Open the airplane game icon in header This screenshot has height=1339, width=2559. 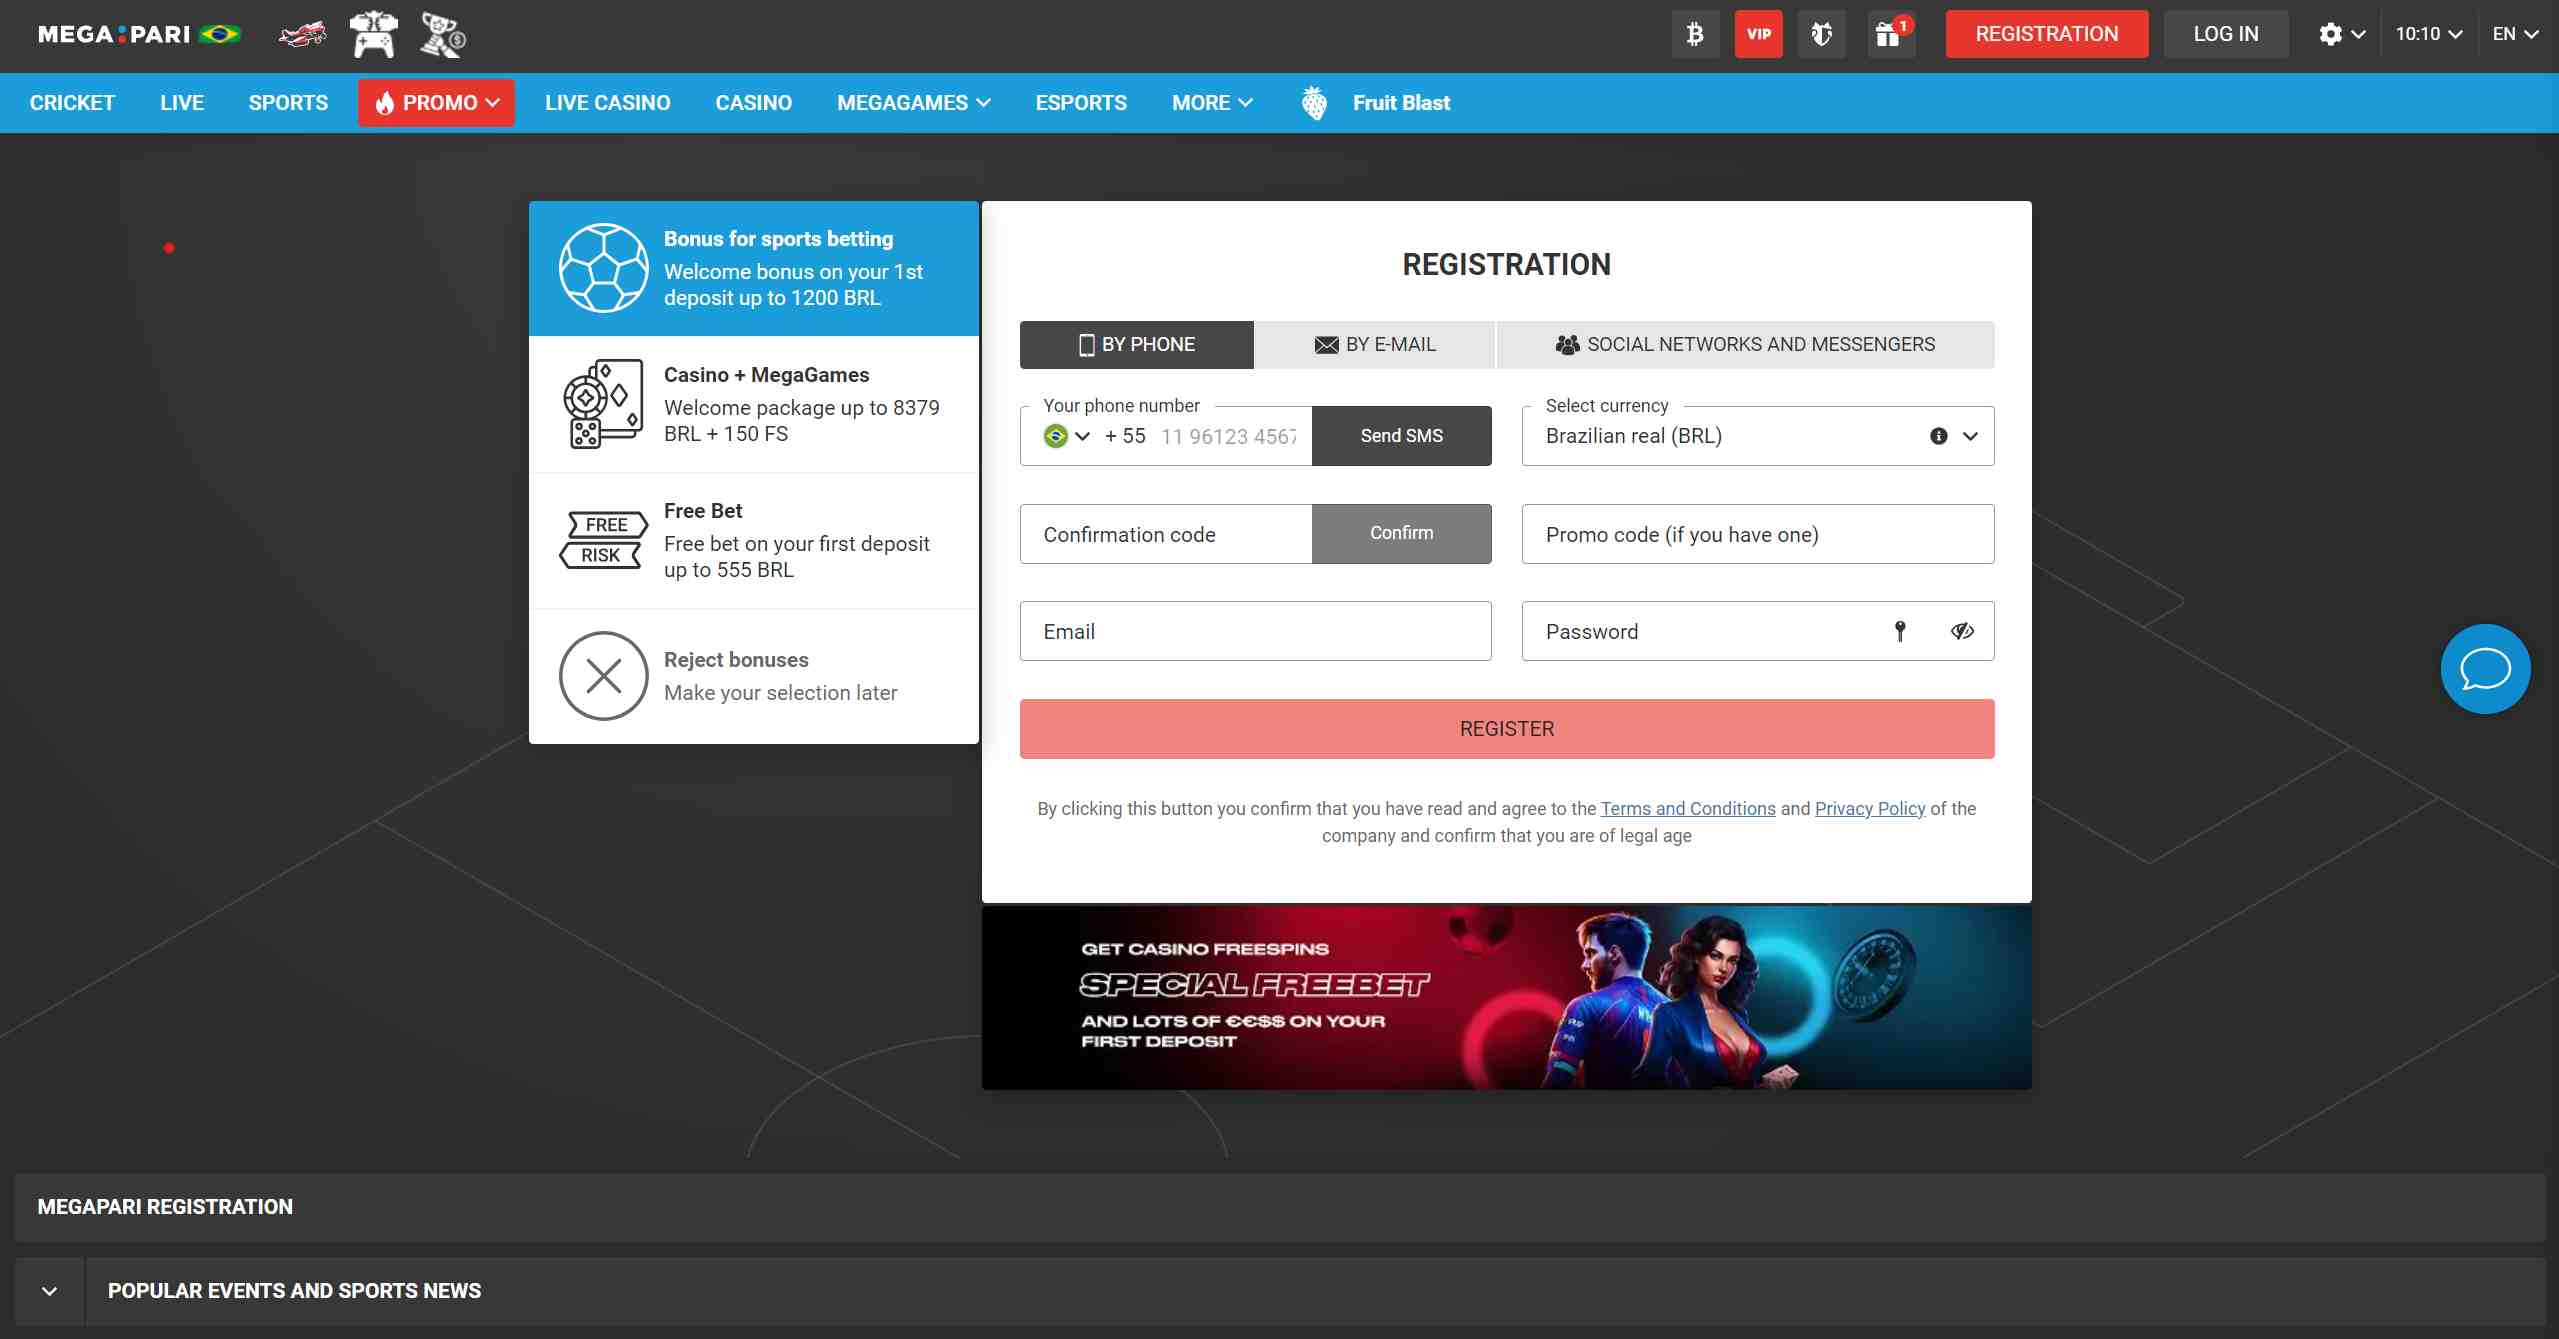coord(302,35)
